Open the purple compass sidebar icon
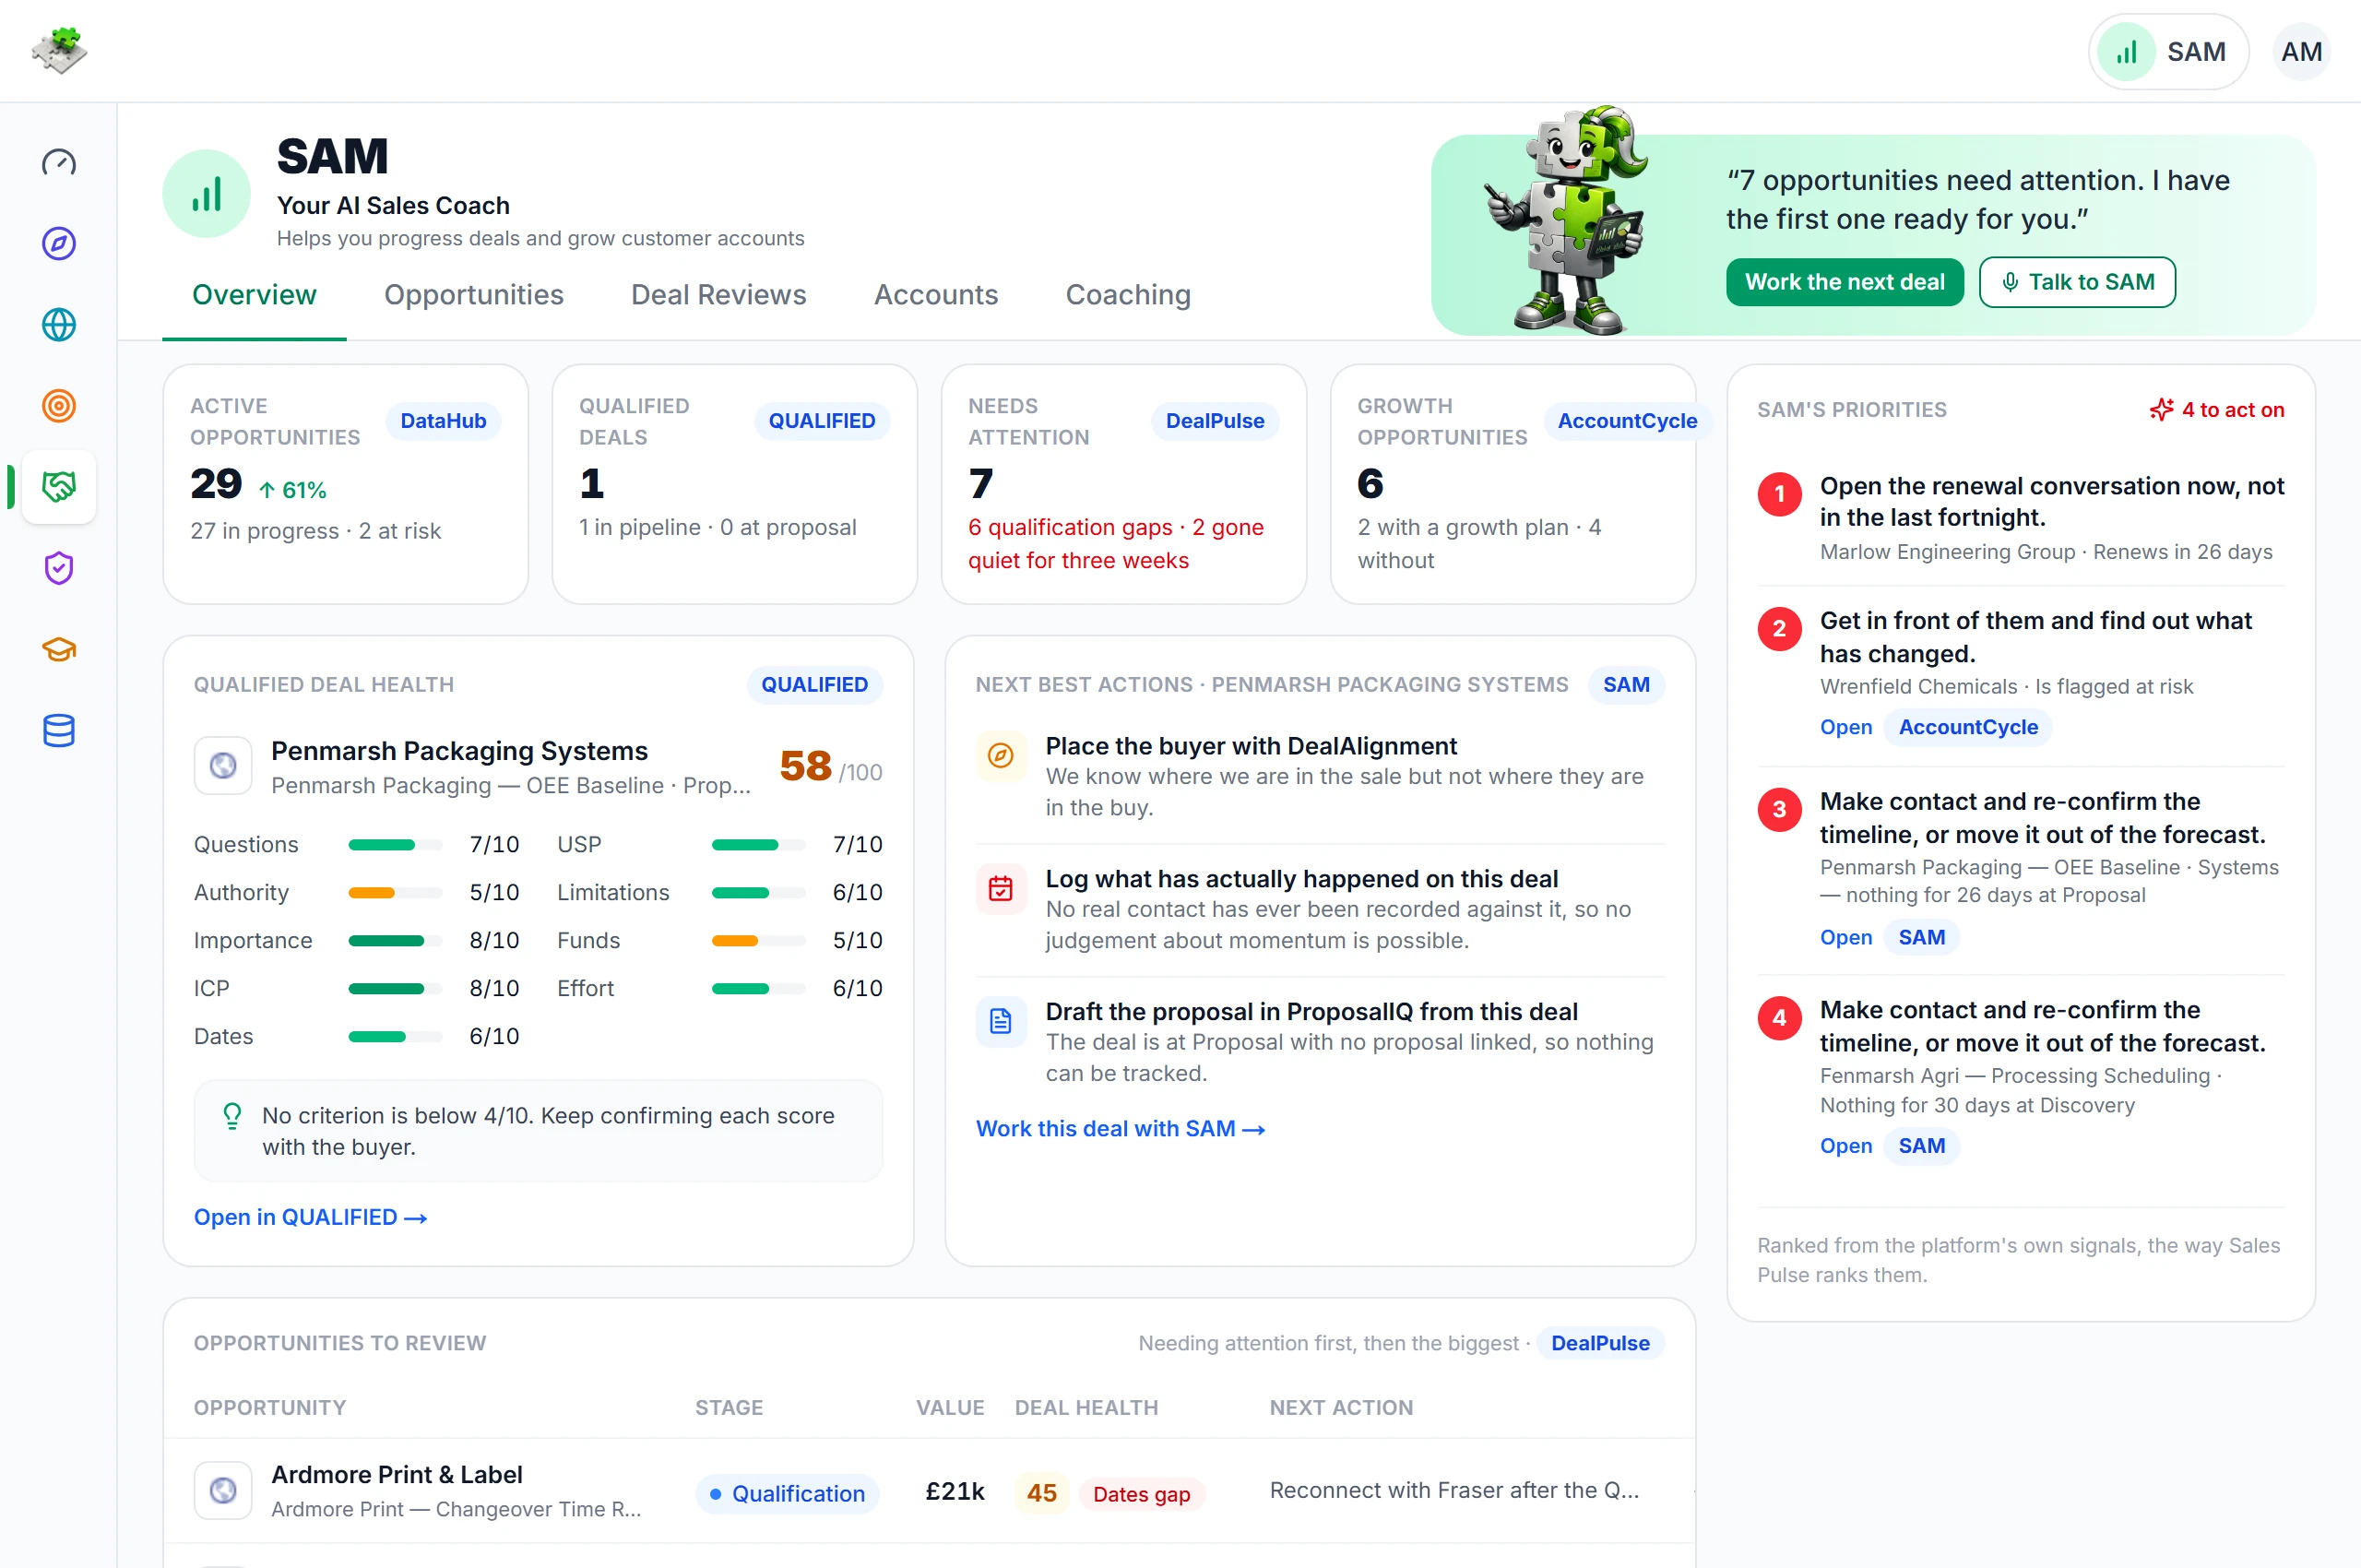2361x1568 pixels. pos(58,243)
